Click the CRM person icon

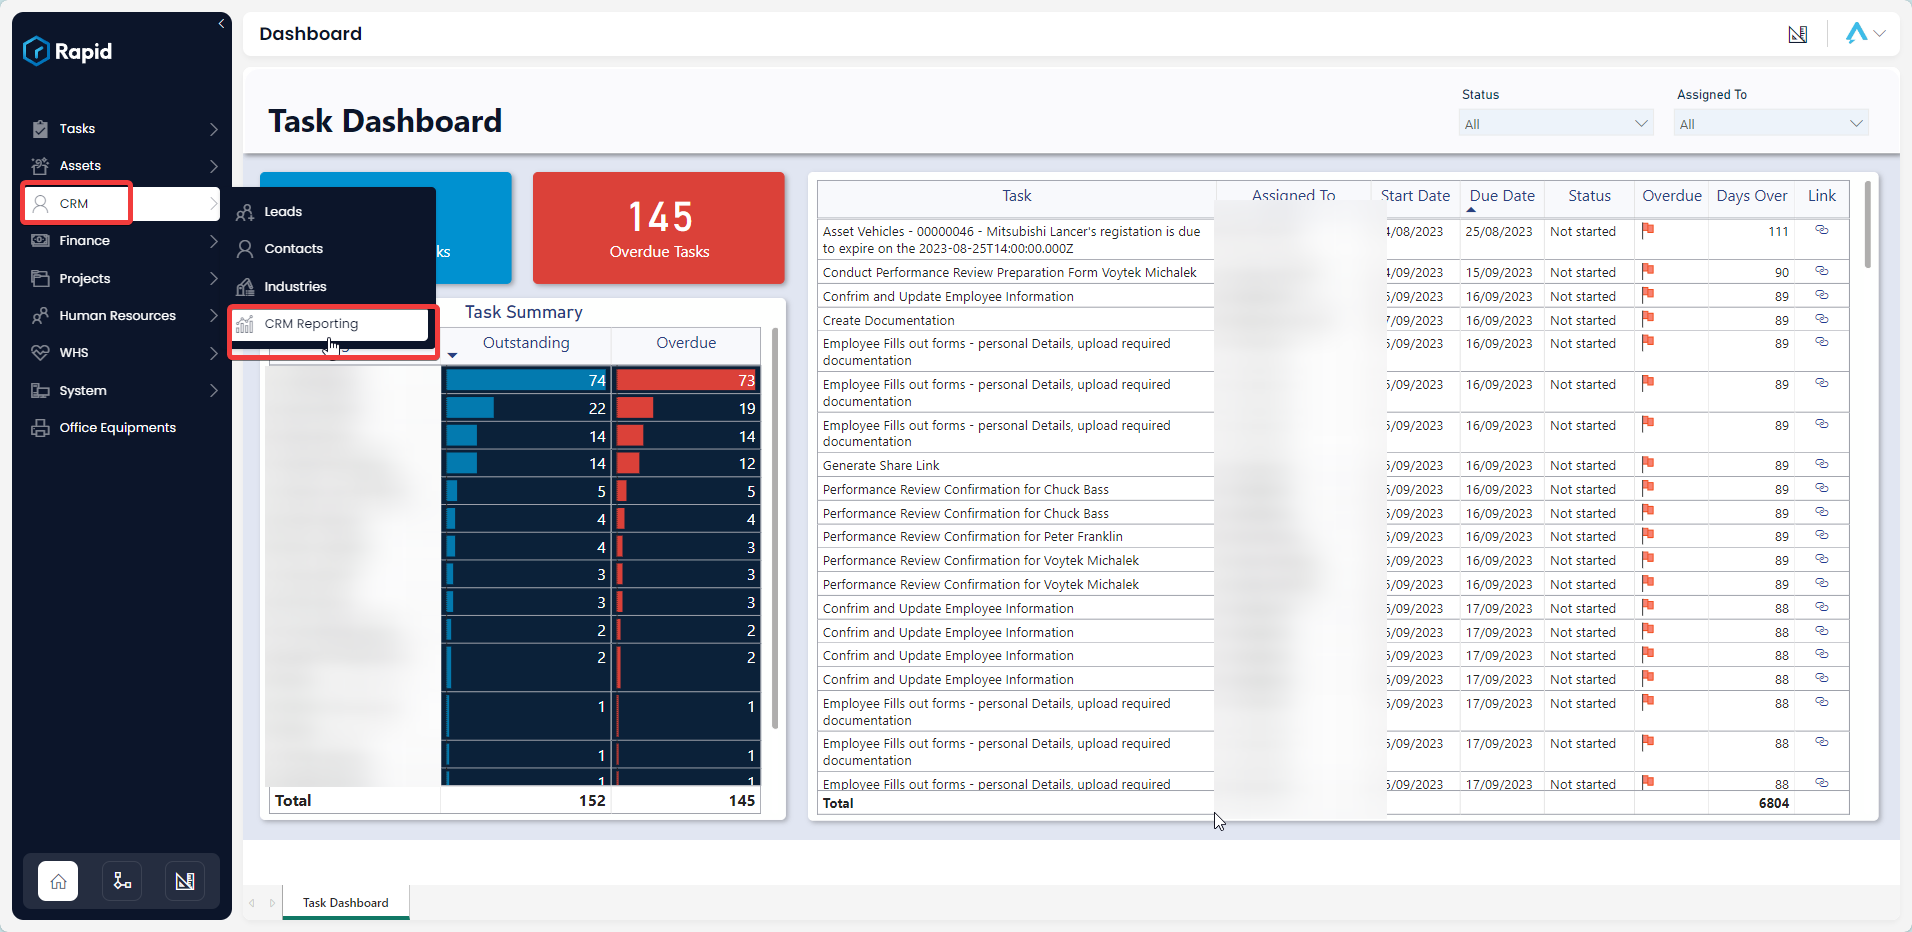point(40,204)
